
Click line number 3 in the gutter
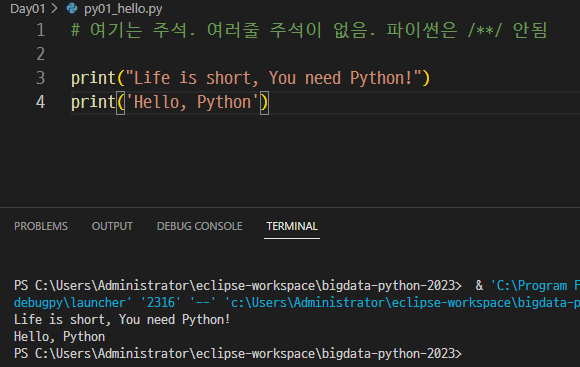[x=41, y=78]
